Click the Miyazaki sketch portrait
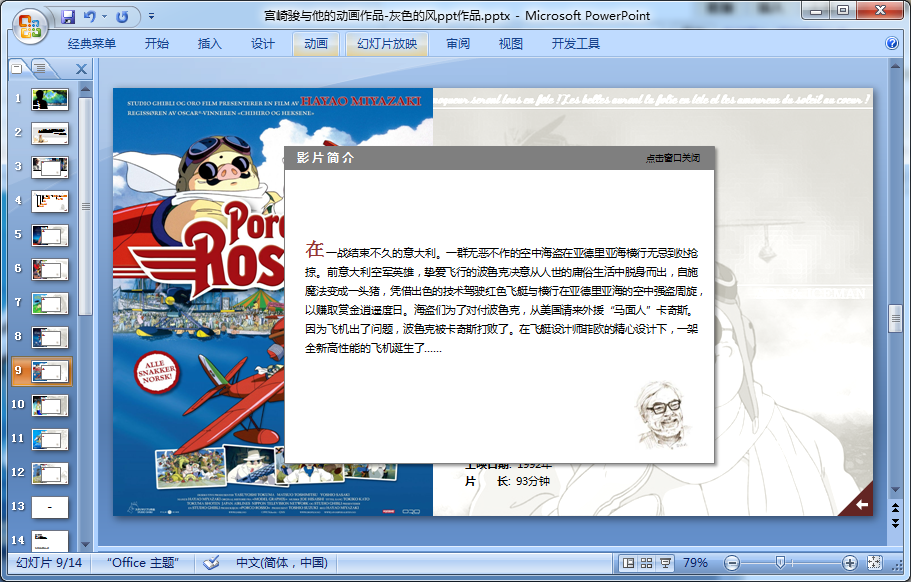Screen dimensions: 911x582 pyautogui.click(x=663, y=415)
